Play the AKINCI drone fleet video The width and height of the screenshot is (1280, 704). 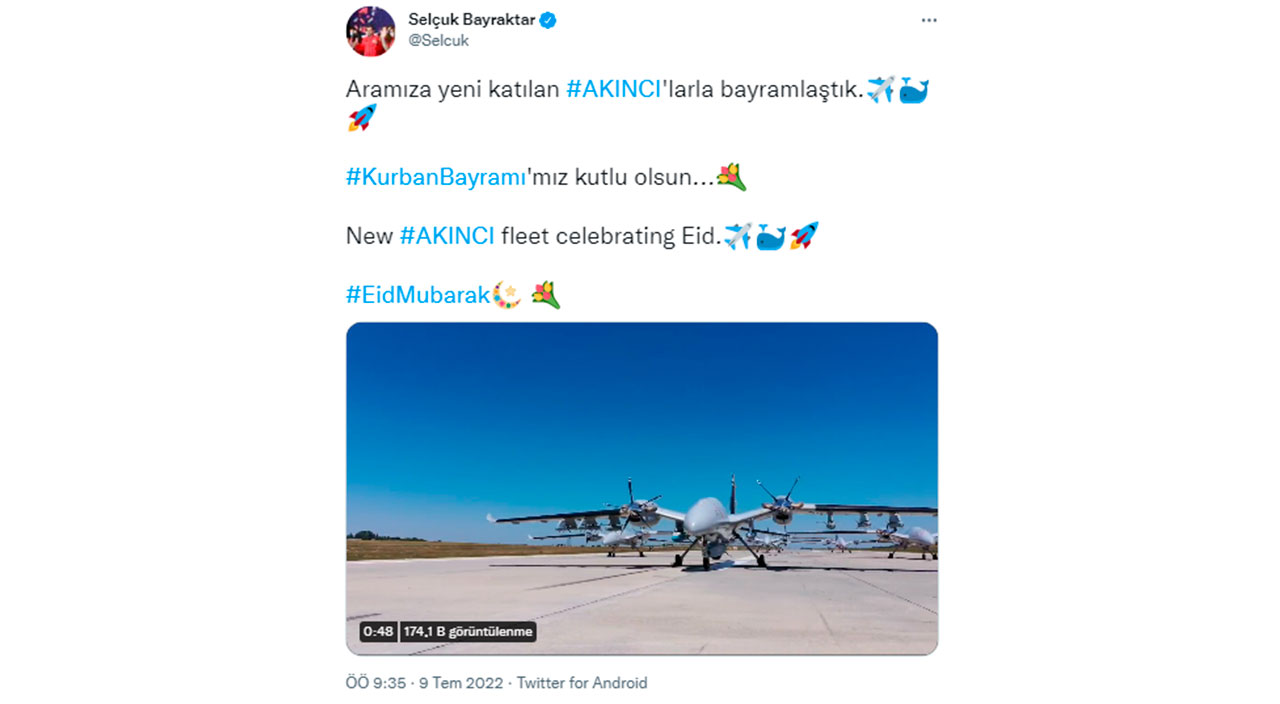641,488
